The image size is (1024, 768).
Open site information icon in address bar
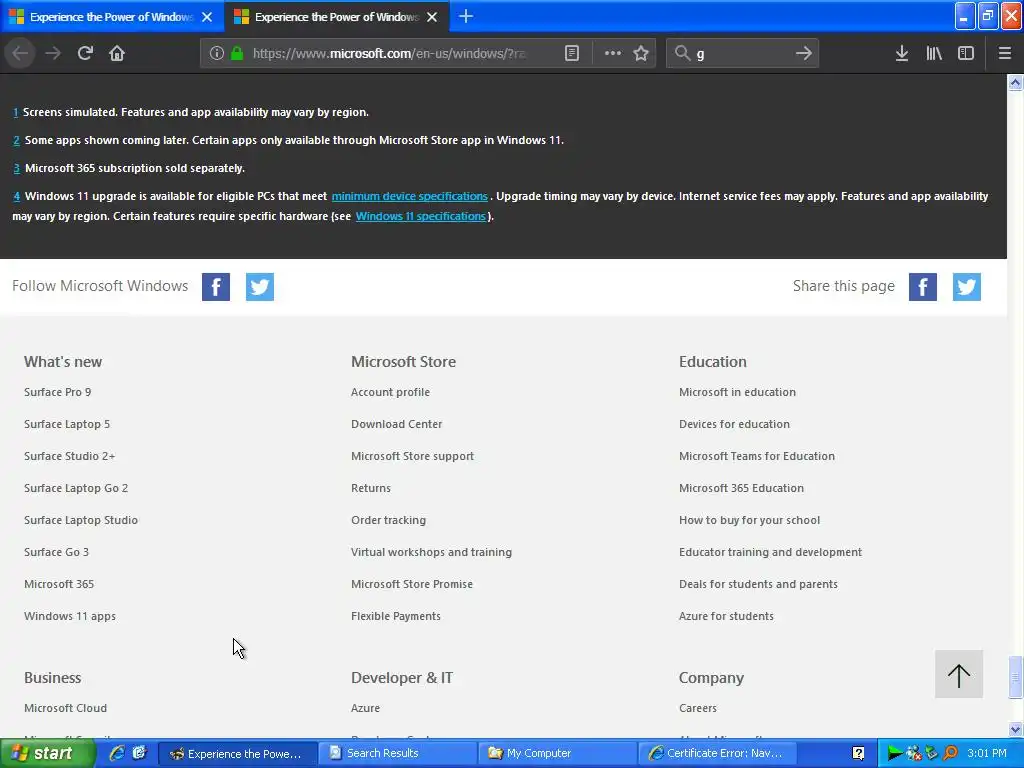(217, 53)
